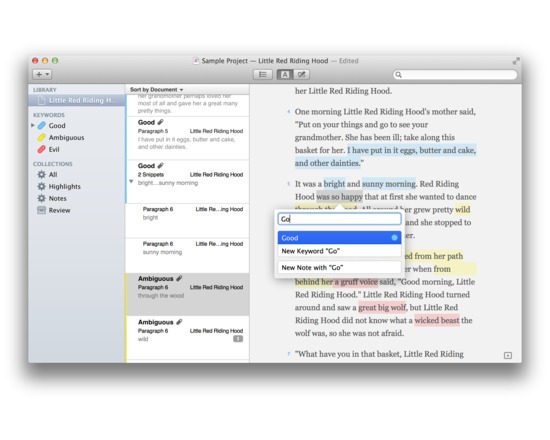Open the Highlights collection gear icon

pos(41,186)
